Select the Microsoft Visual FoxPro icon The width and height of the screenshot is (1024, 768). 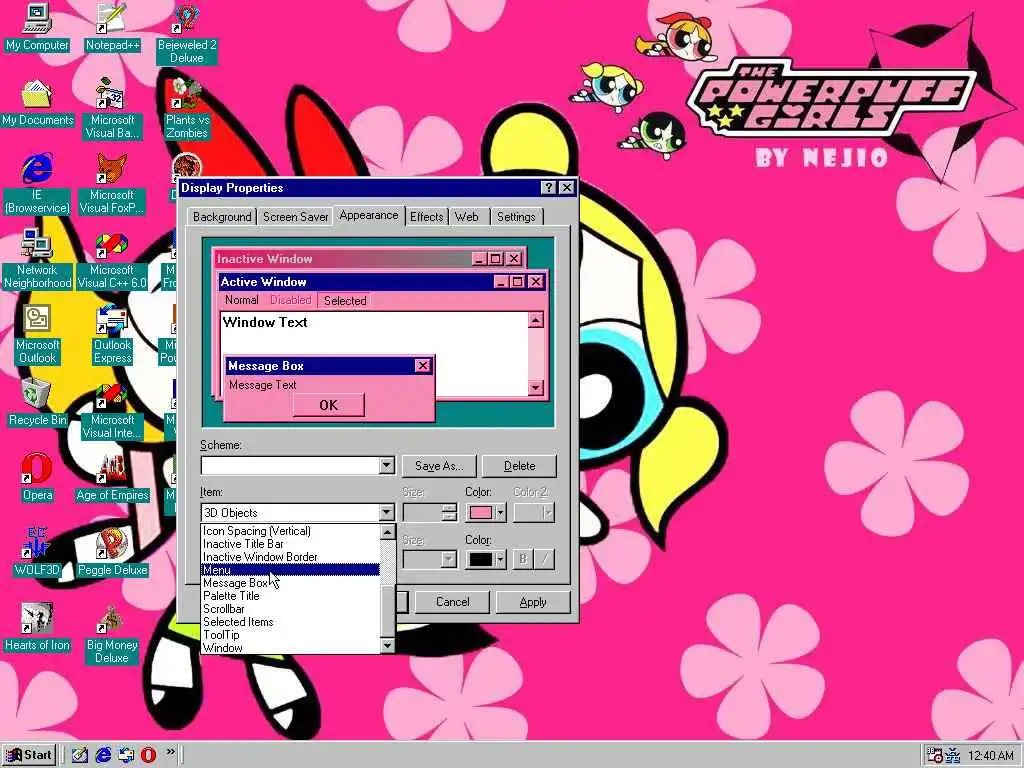[x=112, y=184]
